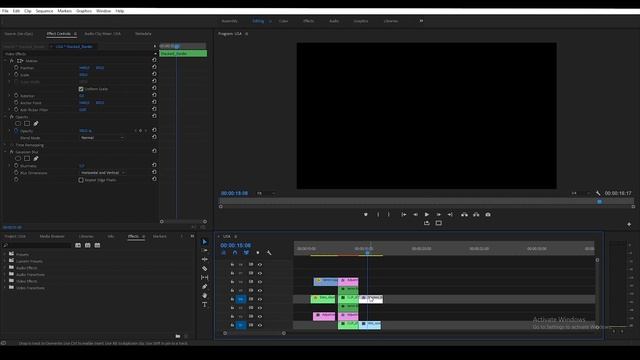640x360 pixels.
Task: Click the Mark Out button
Action: click(389, 214)
